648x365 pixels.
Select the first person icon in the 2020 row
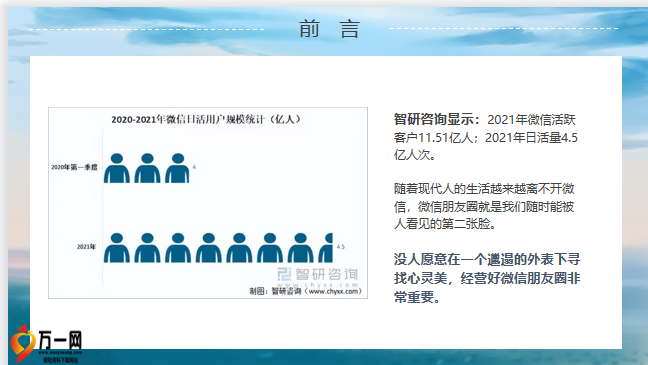click(x=117, y=168)
